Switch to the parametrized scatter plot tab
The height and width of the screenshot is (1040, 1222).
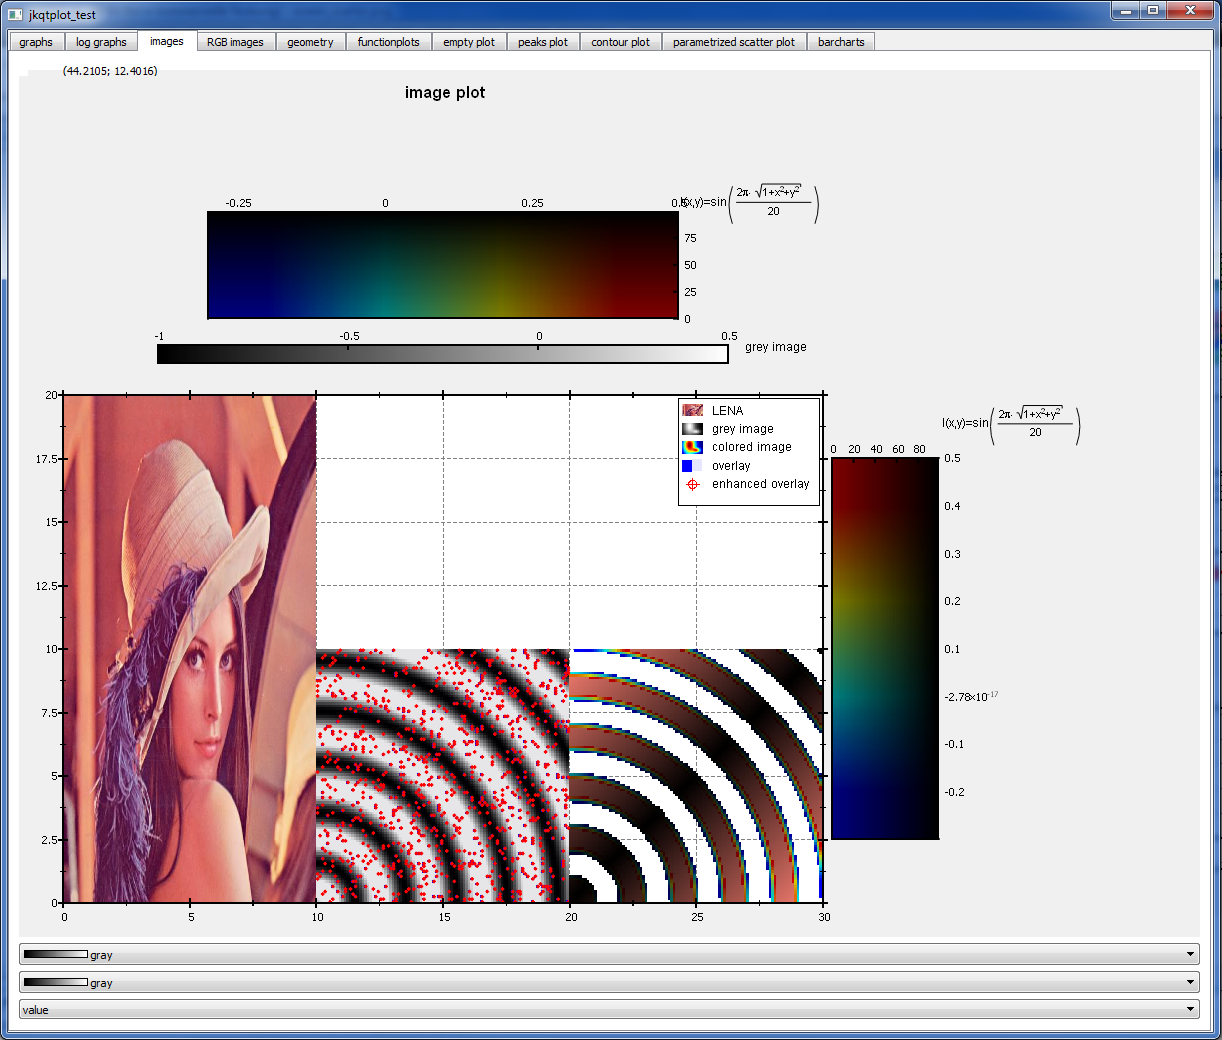(x=734, y=41)
